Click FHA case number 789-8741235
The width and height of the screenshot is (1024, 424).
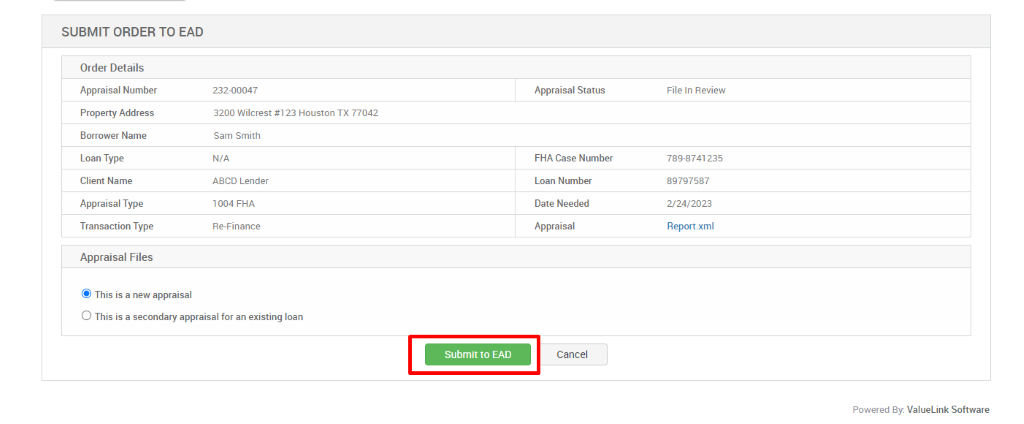(x=694, y=158)
